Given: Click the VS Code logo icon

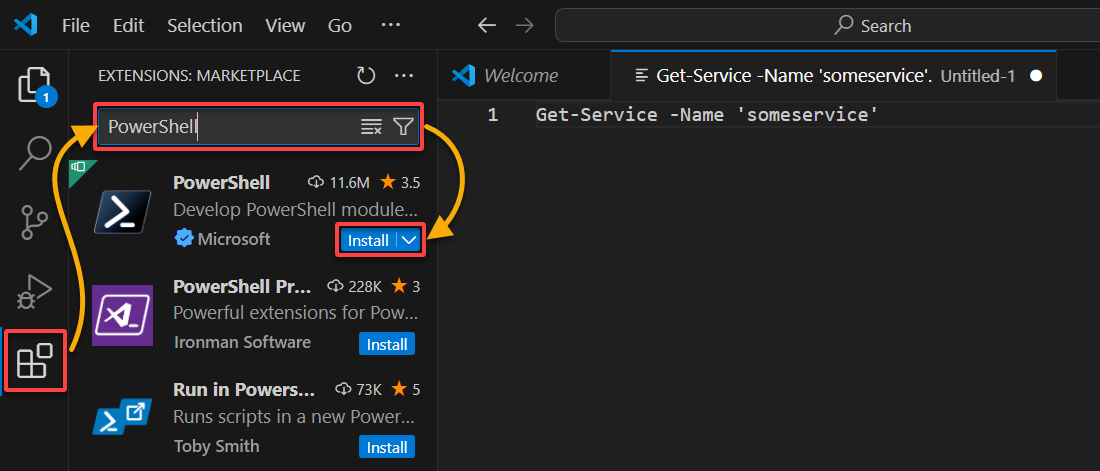Looking at the screenshot, I should click(25, 25).
